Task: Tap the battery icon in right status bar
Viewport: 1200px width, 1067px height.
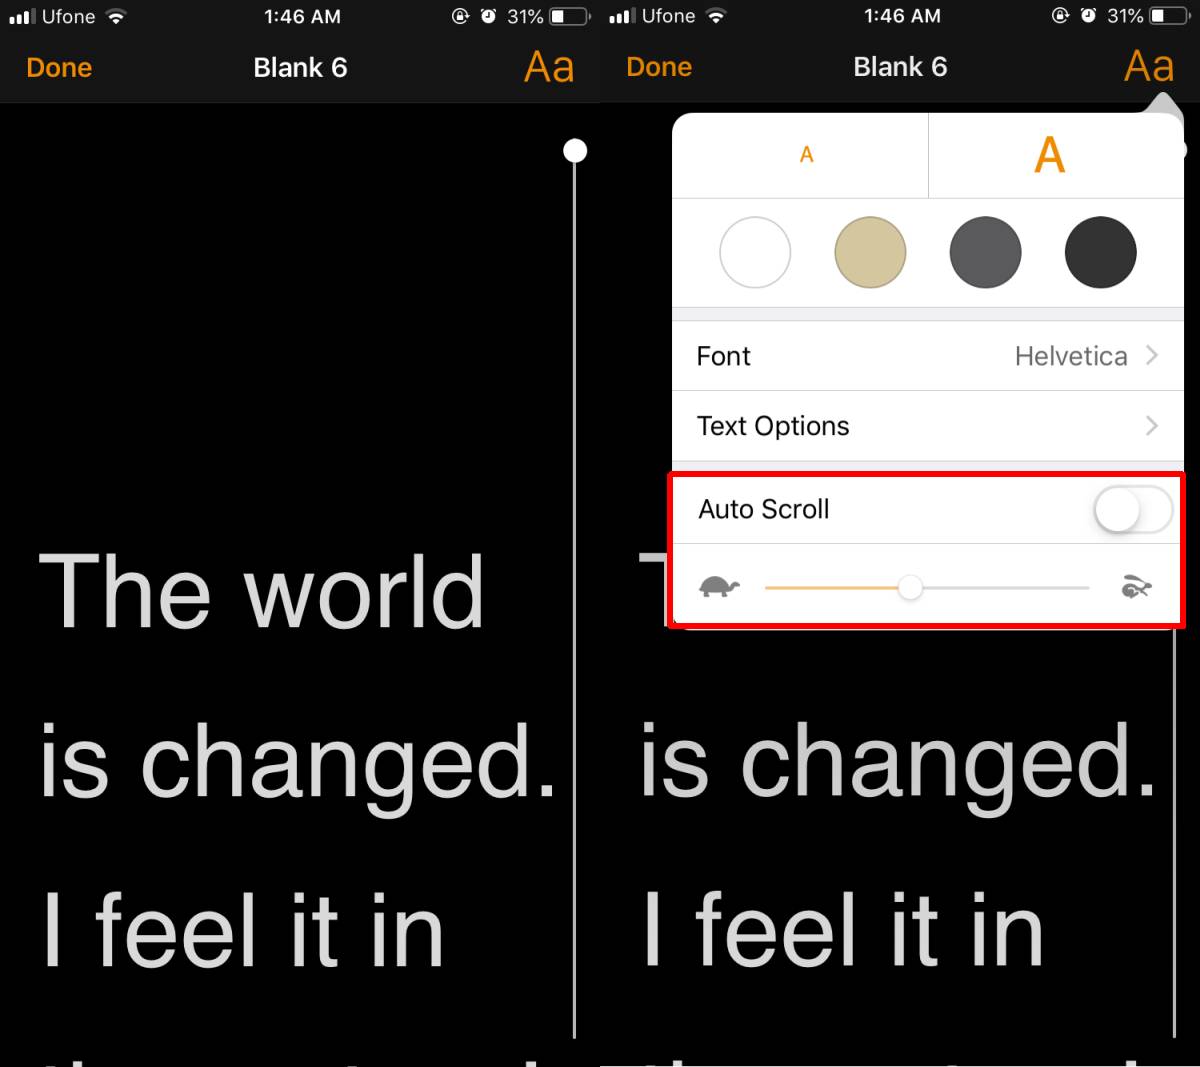Action: (1170, 17)
